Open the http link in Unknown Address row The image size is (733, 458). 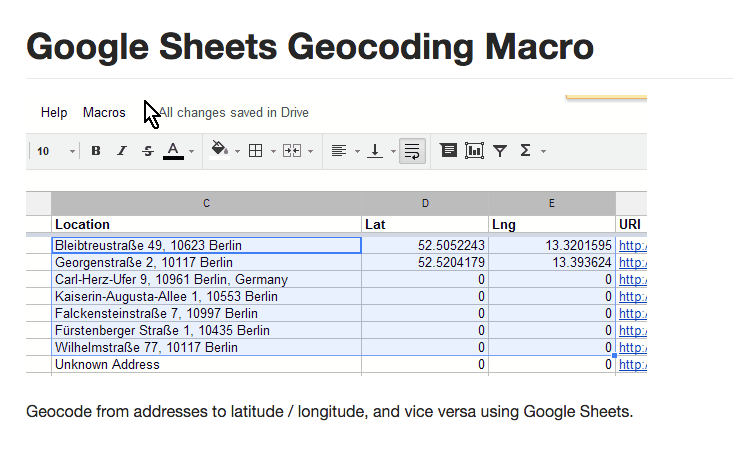click(632, 365)
